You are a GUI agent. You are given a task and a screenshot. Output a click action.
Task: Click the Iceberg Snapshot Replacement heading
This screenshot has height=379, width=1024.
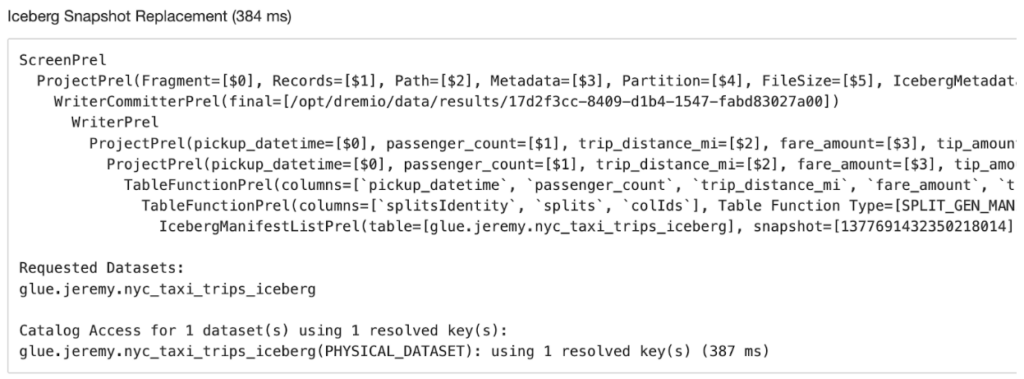(149, 17)
